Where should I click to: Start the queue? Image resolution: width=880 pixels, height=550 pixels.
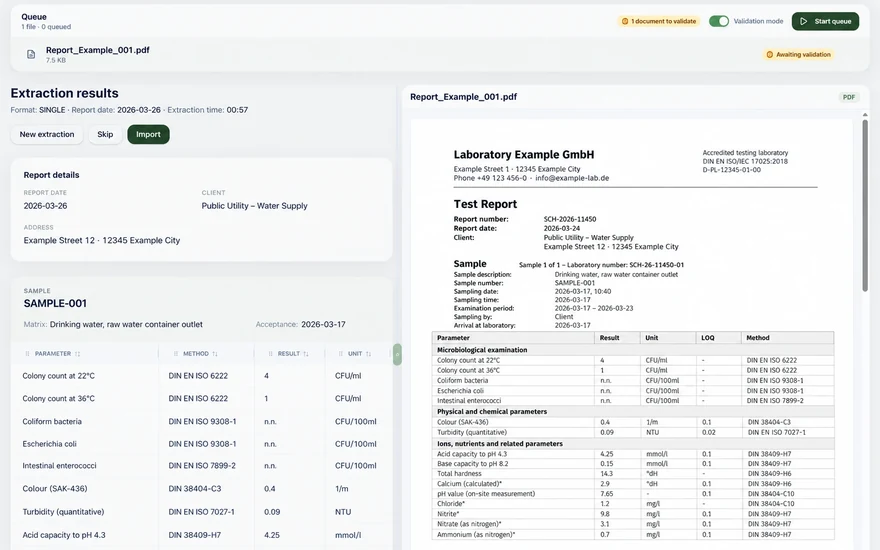click(x=825, y=21)
